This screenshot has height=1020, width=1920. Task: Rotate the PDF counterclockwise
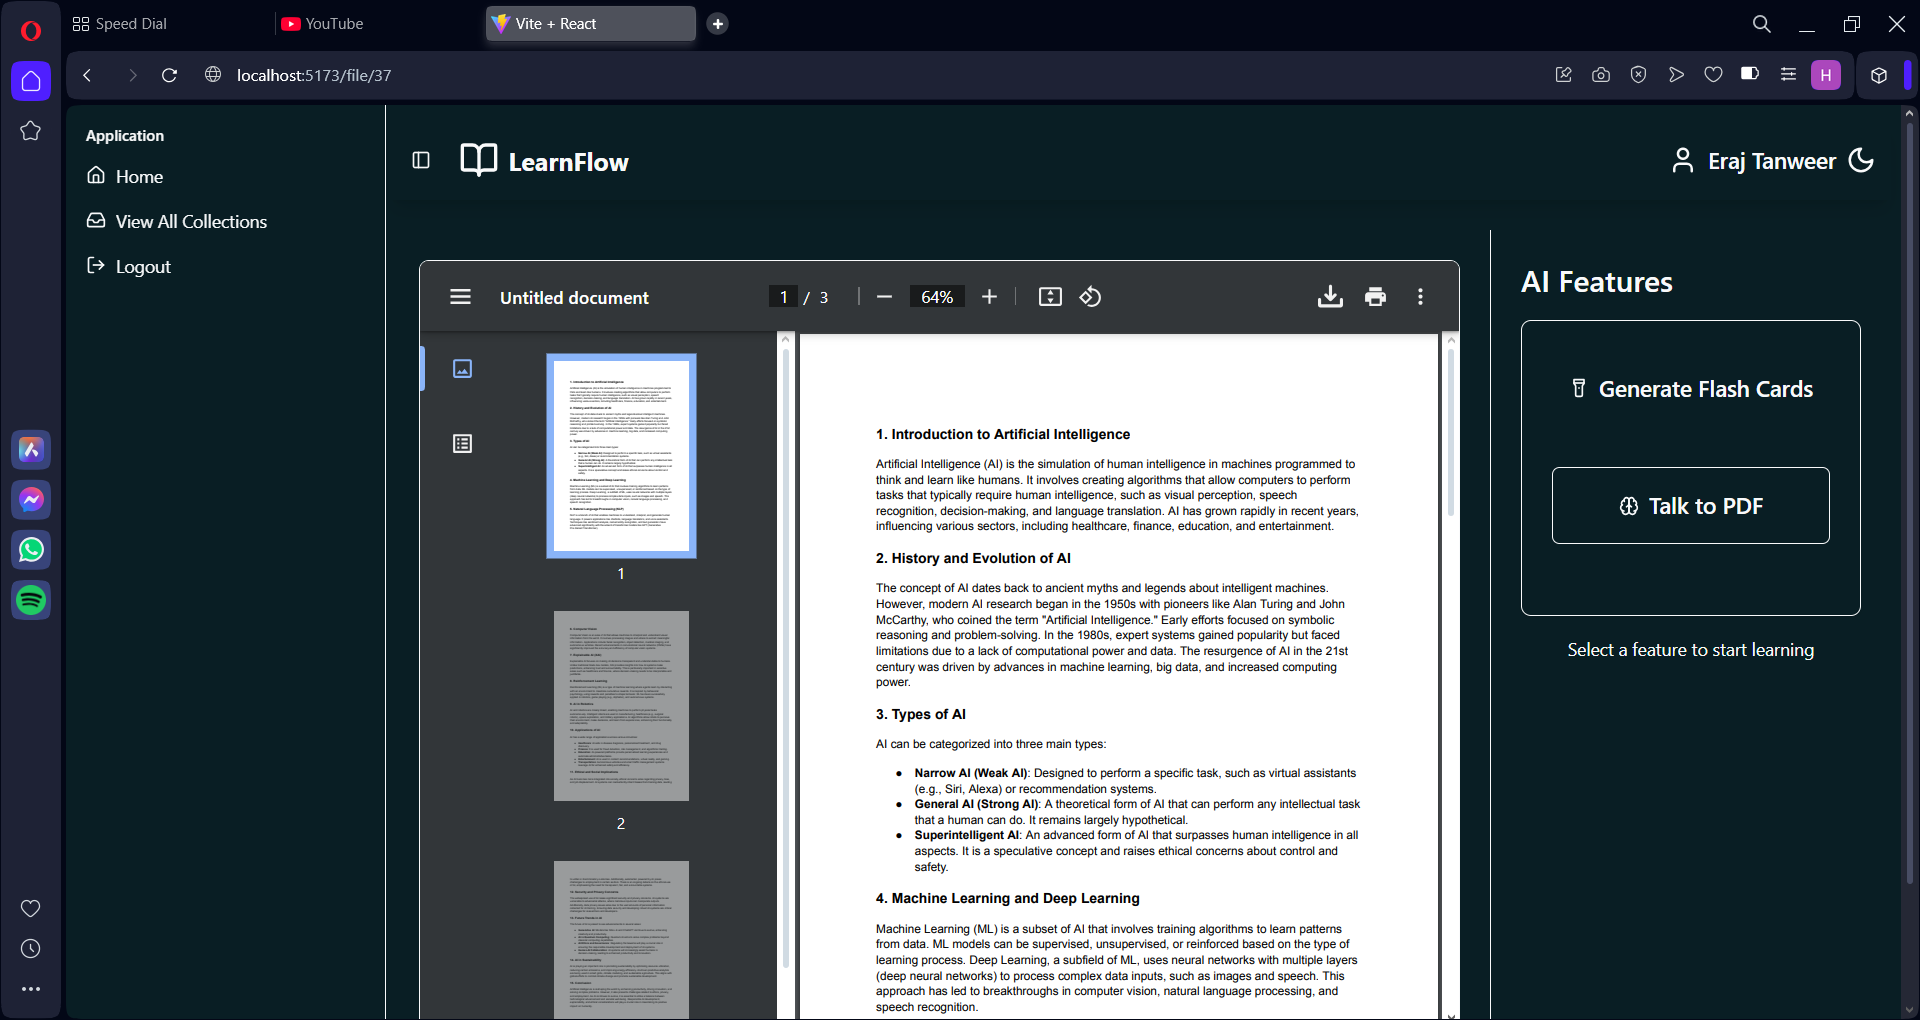[1090, 297]
